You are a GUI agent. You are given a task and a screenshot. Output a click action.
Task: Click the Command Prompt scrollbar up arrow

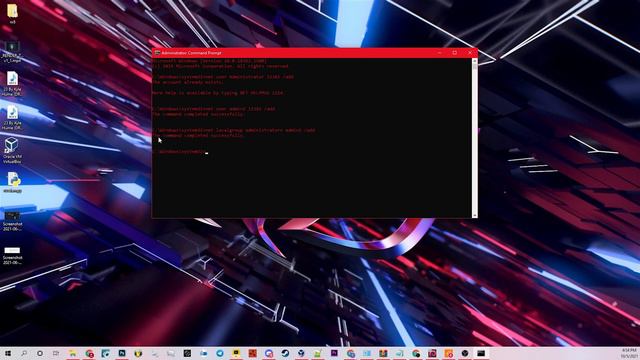[474, 61]
